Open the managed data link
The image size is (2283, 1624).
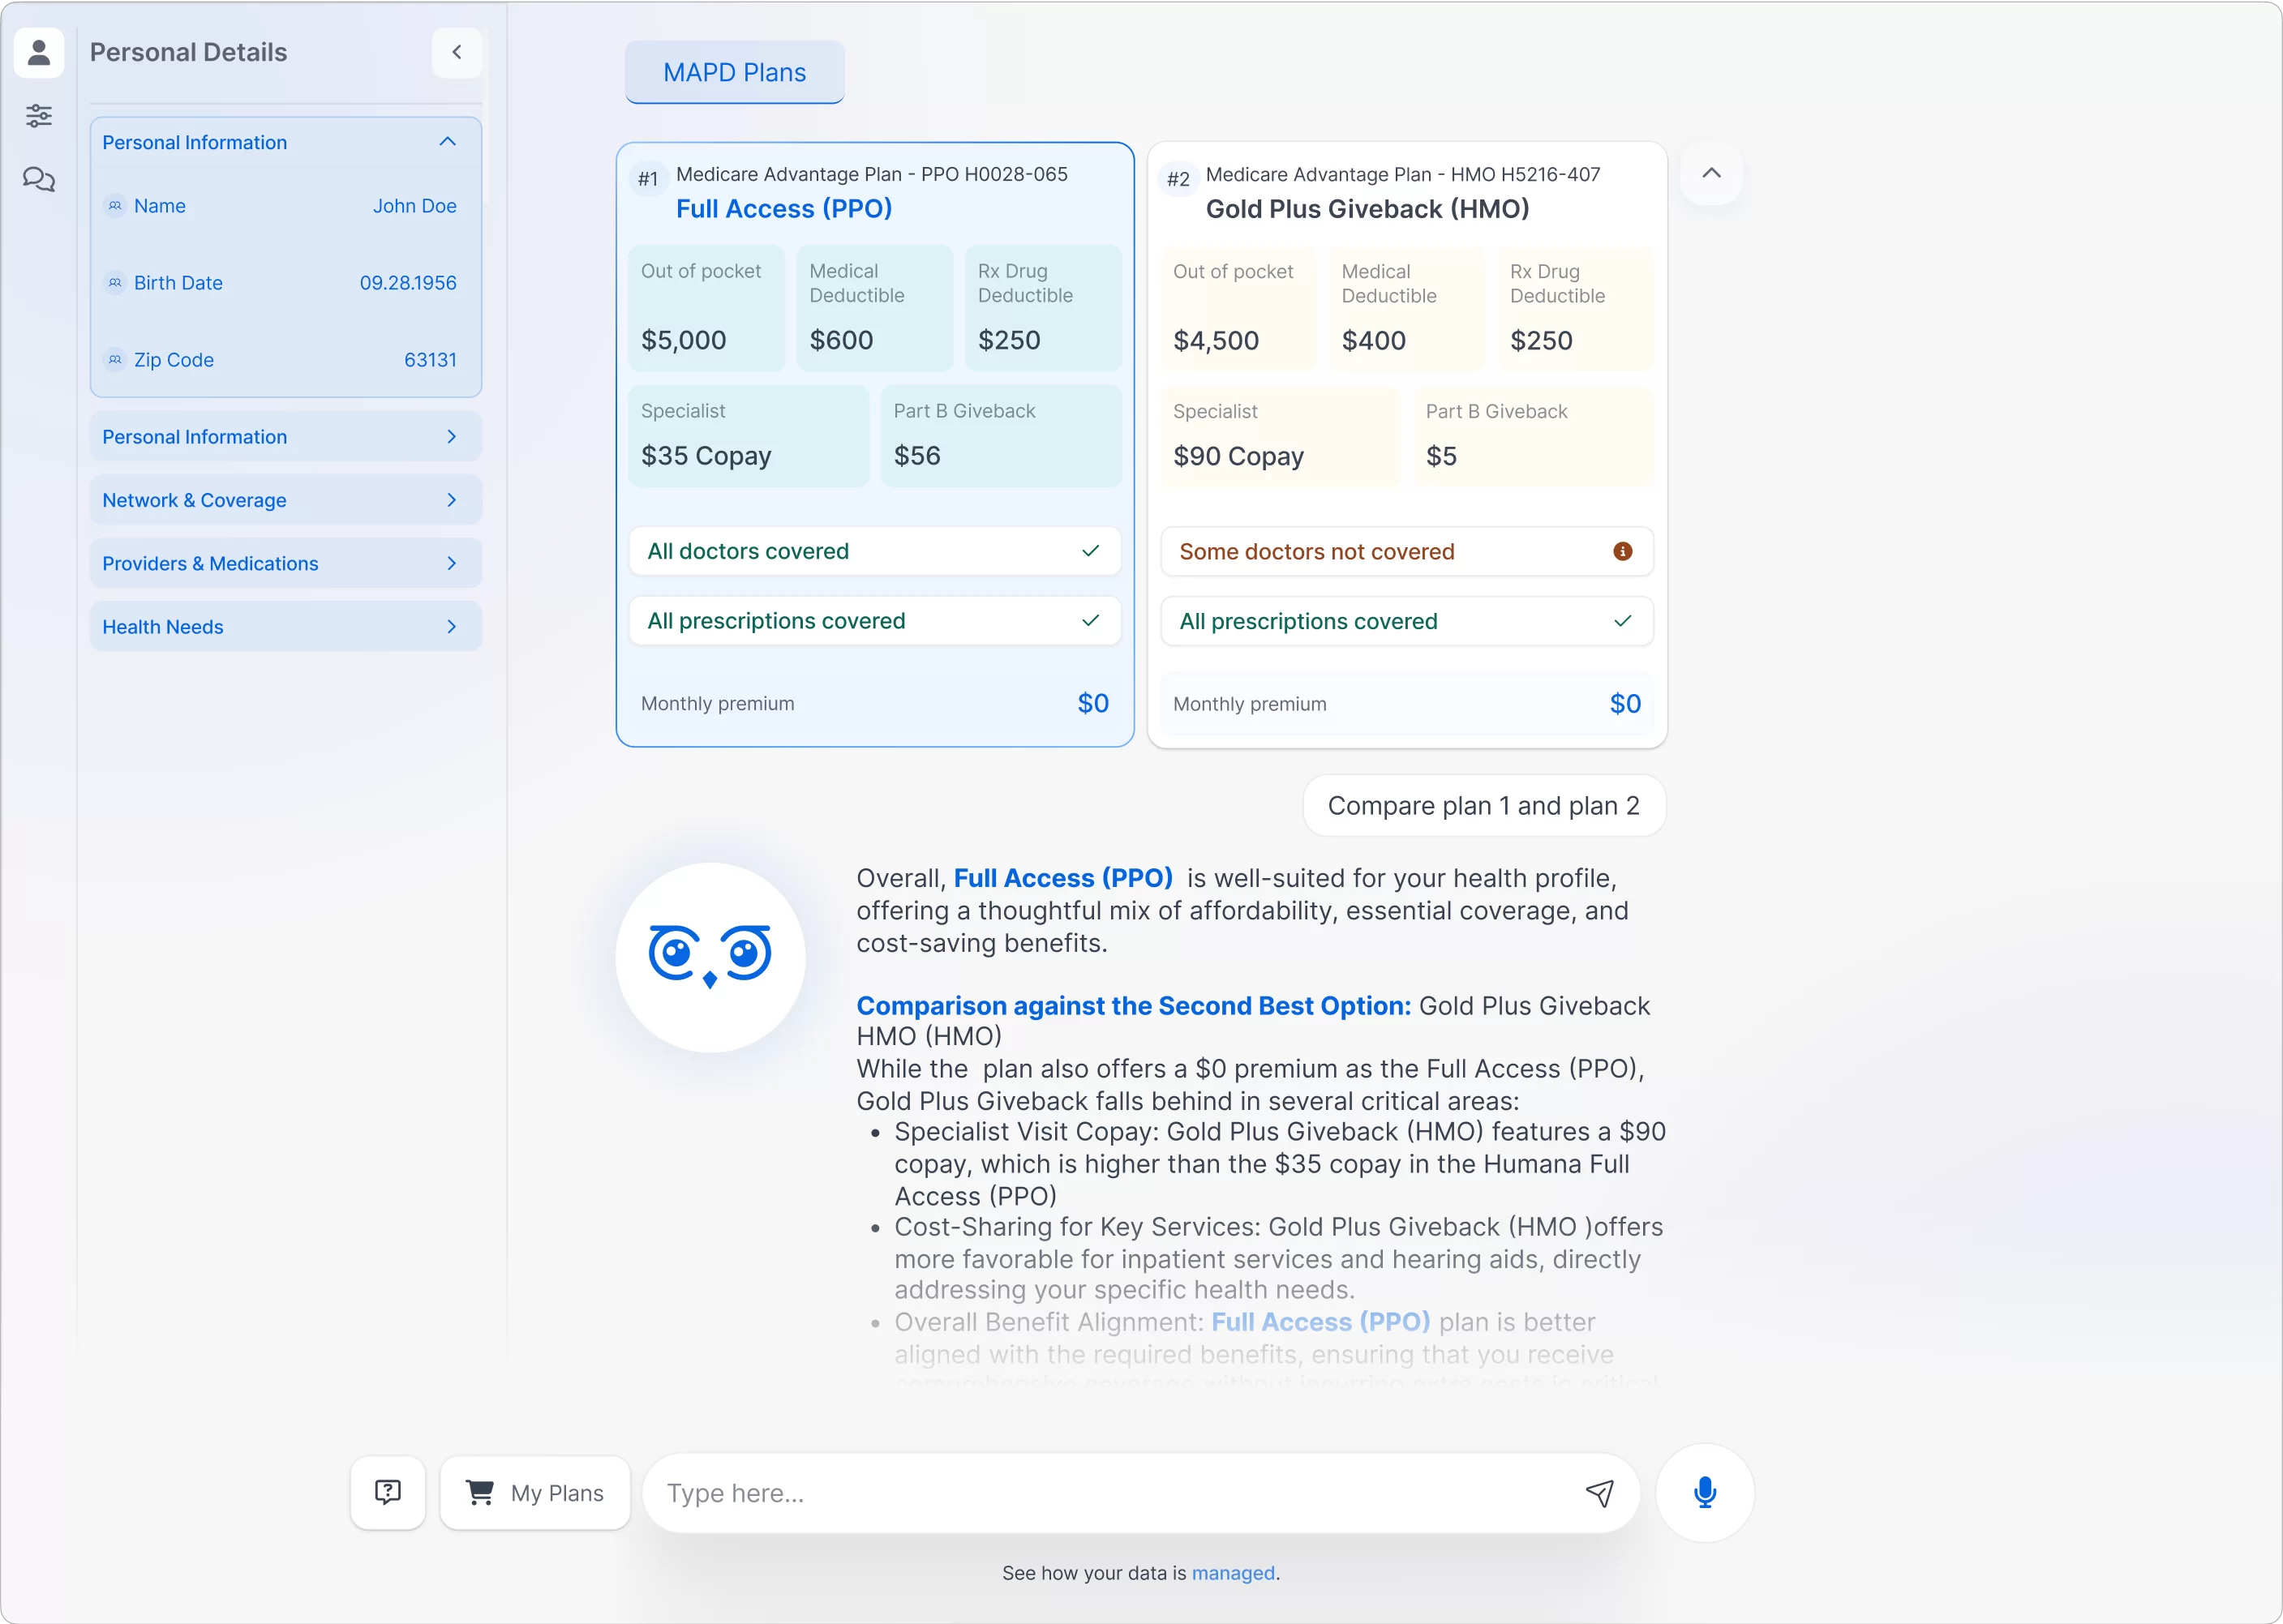click(x=1233, y=1573)
